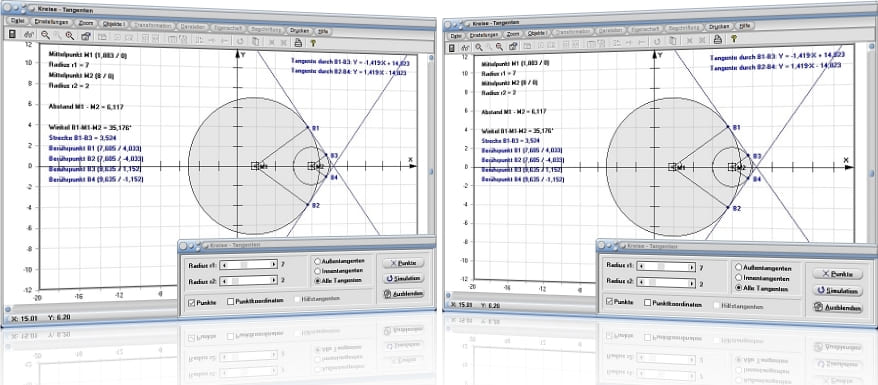Screen dimensions: 878x385
Task: Click the calculator icon in left window toolbar
Action: (x=12, y=35)
